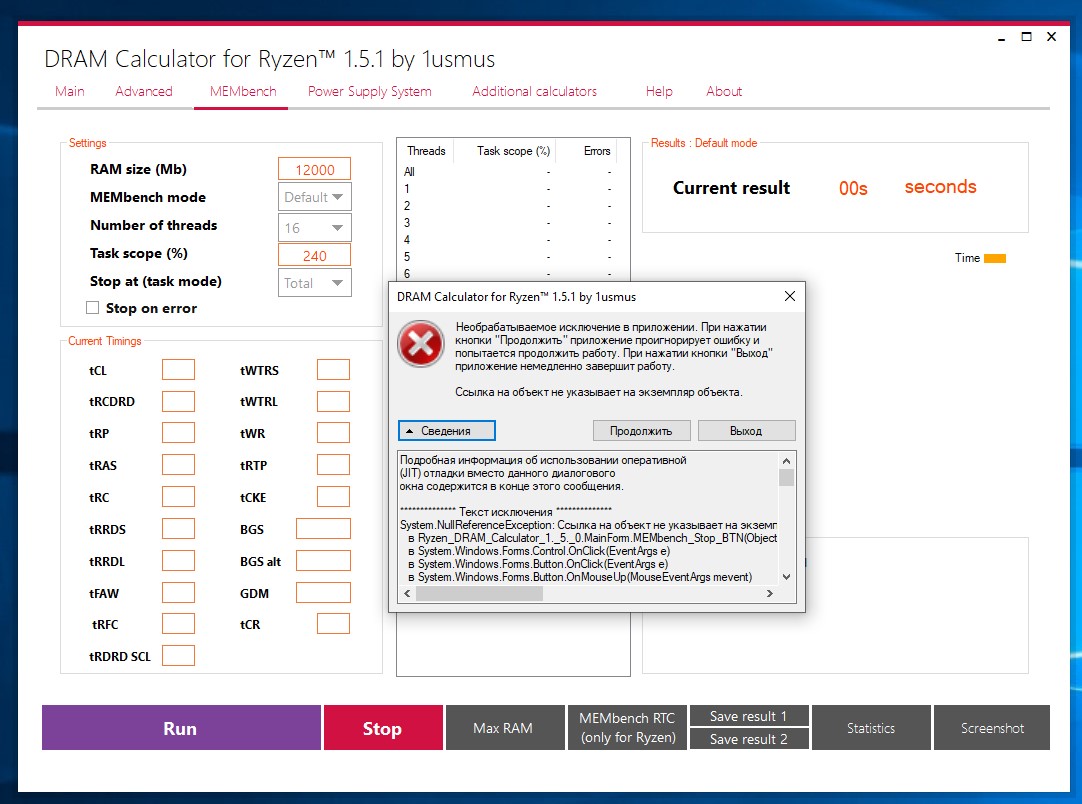Click details box horizontal scrollbar right arrow
The image size is (1082, 804).
tap(770, 594)
